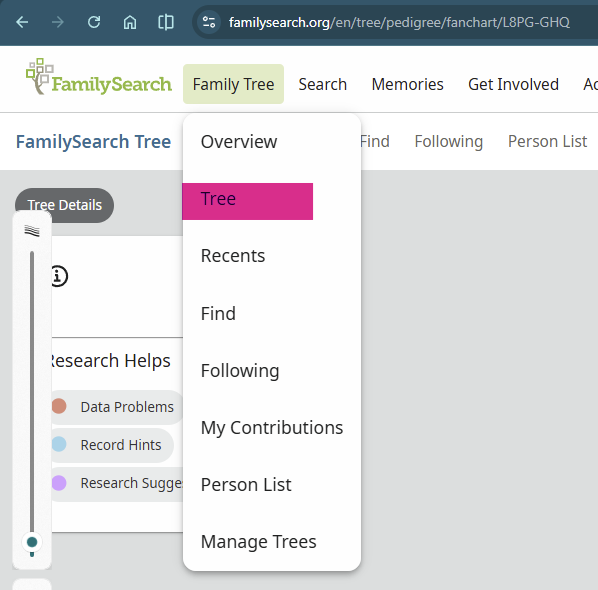Viewport: 598px width, 590px height.
Task: Collapse the Family Tree dropdown menu
Action: (233, 84)
